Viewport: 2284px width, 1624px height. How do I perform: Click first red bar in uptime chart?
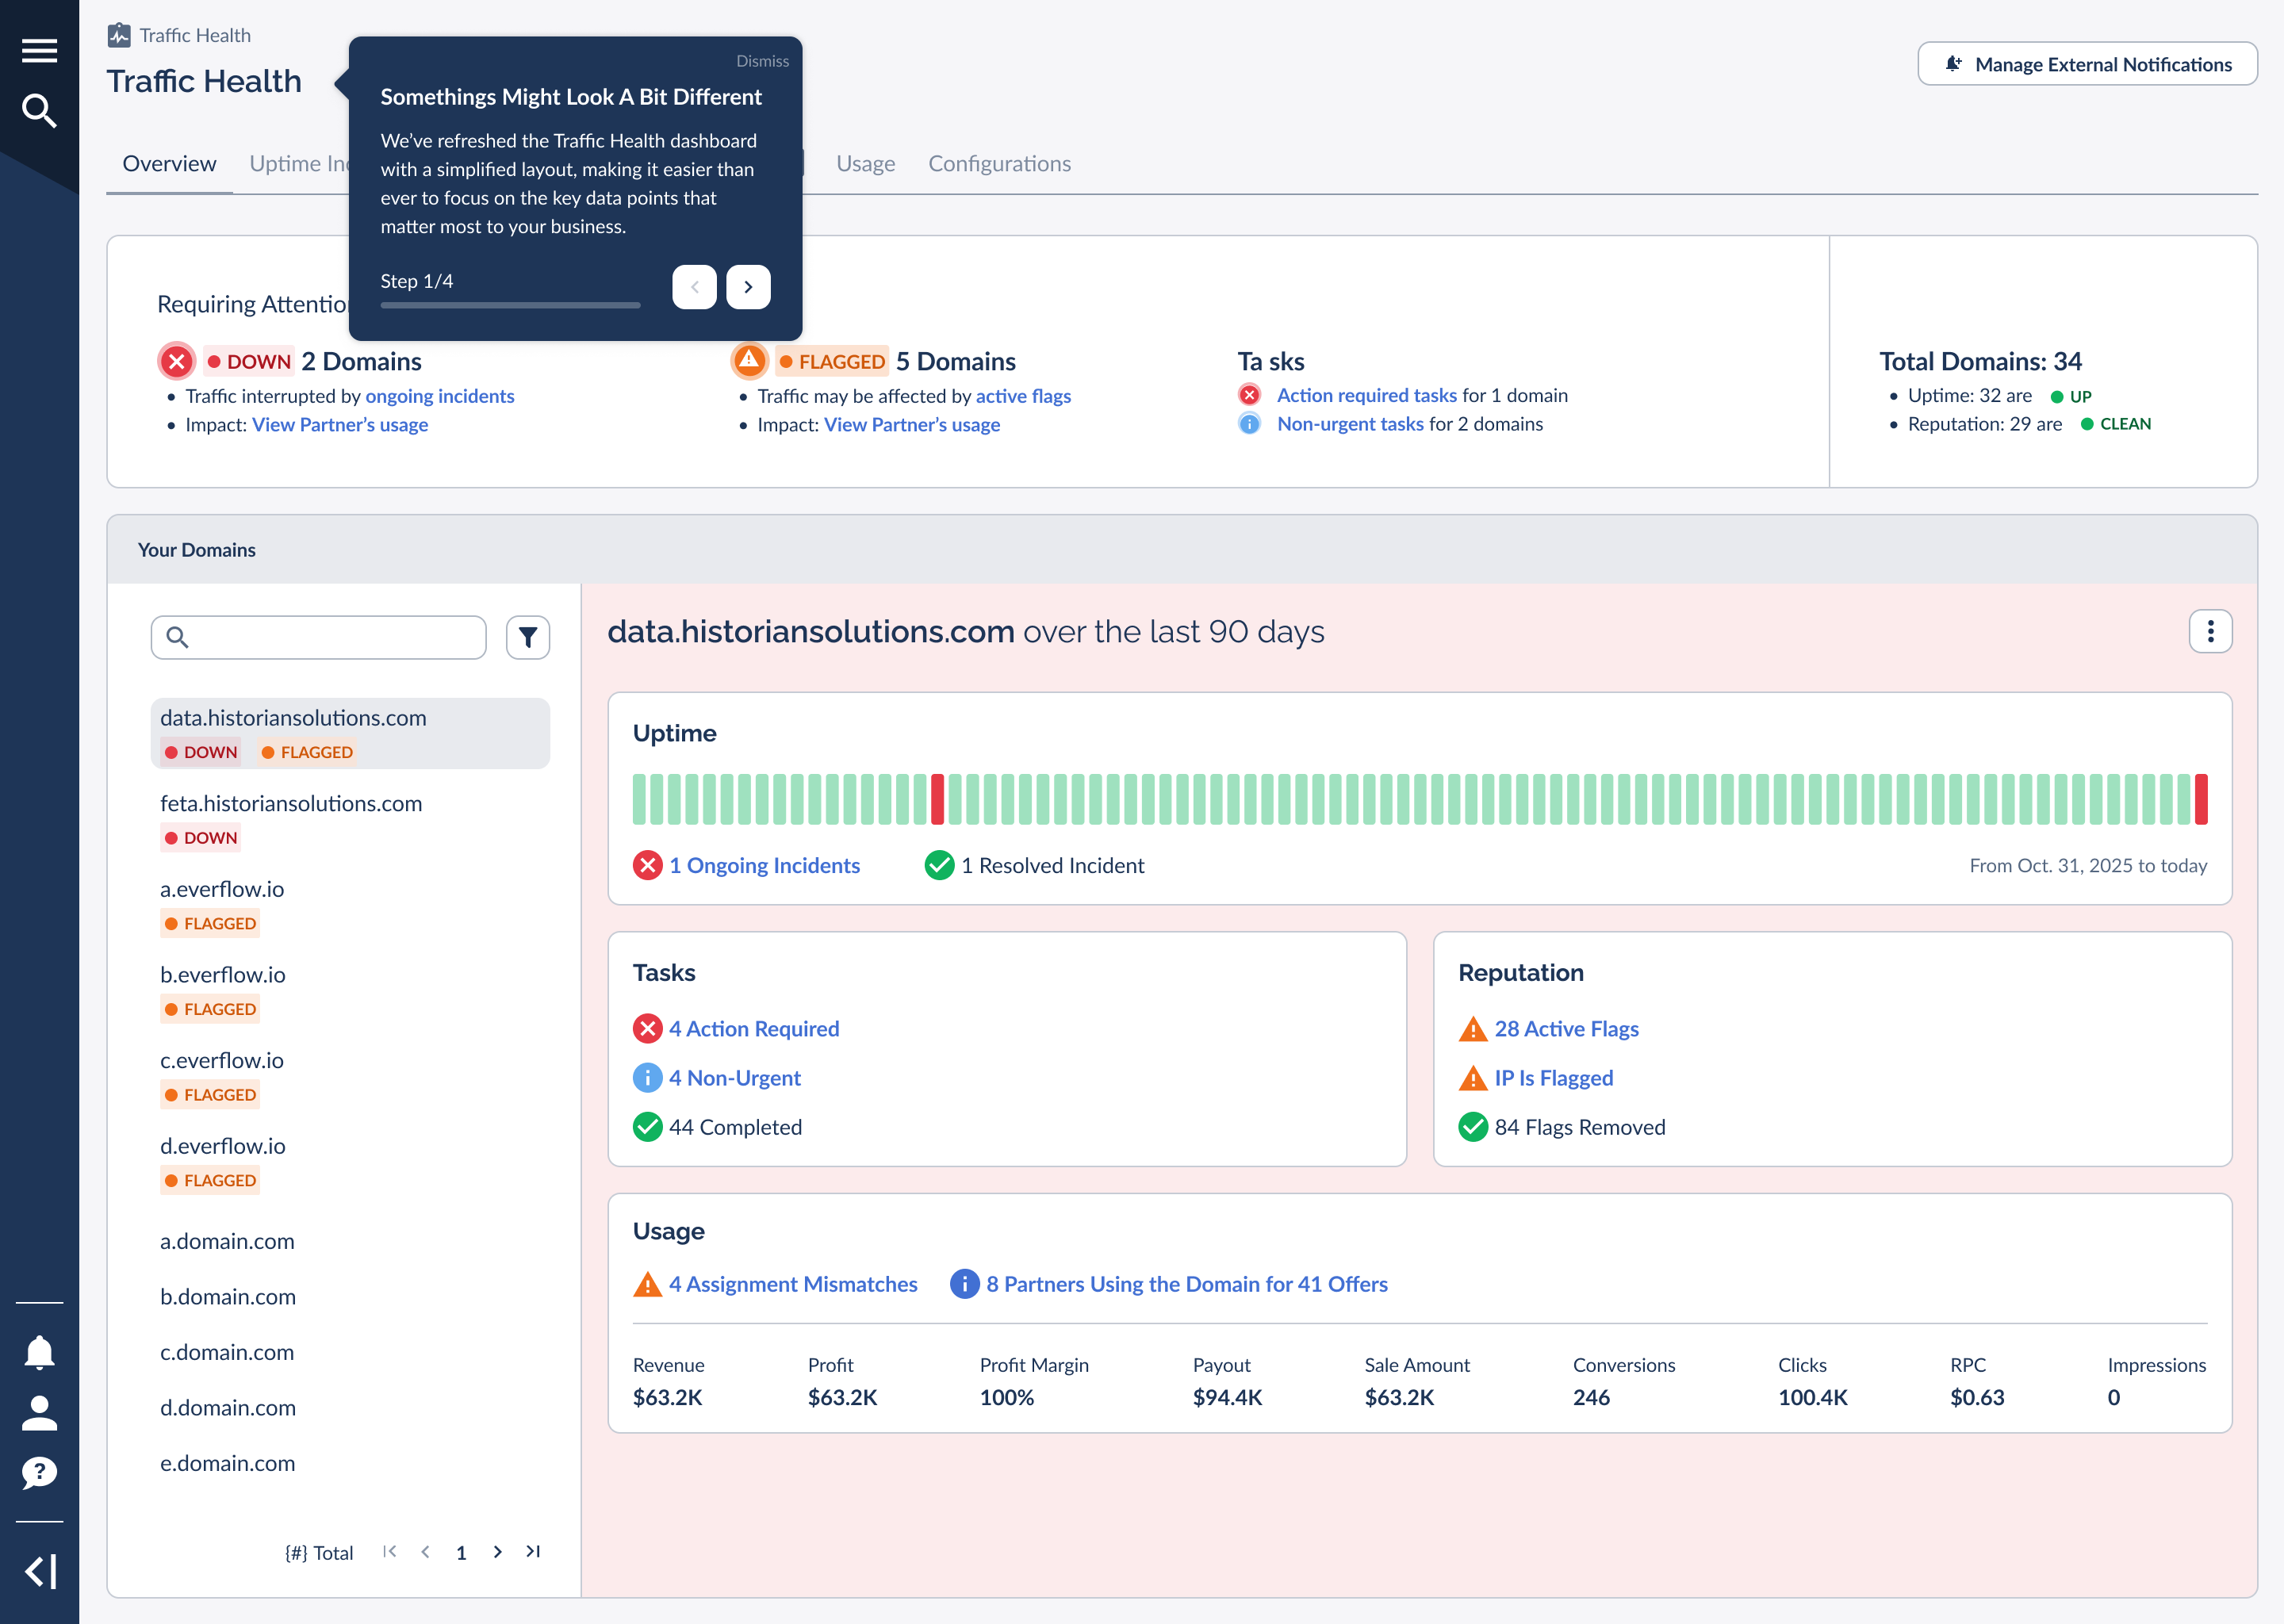coord(937,799)
